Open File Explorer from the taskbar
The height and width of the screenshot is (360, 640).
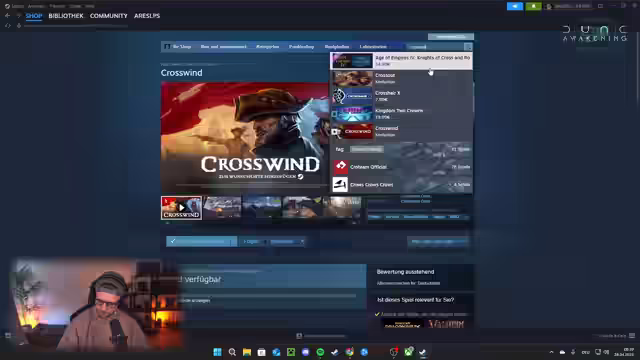click(247, 352)
